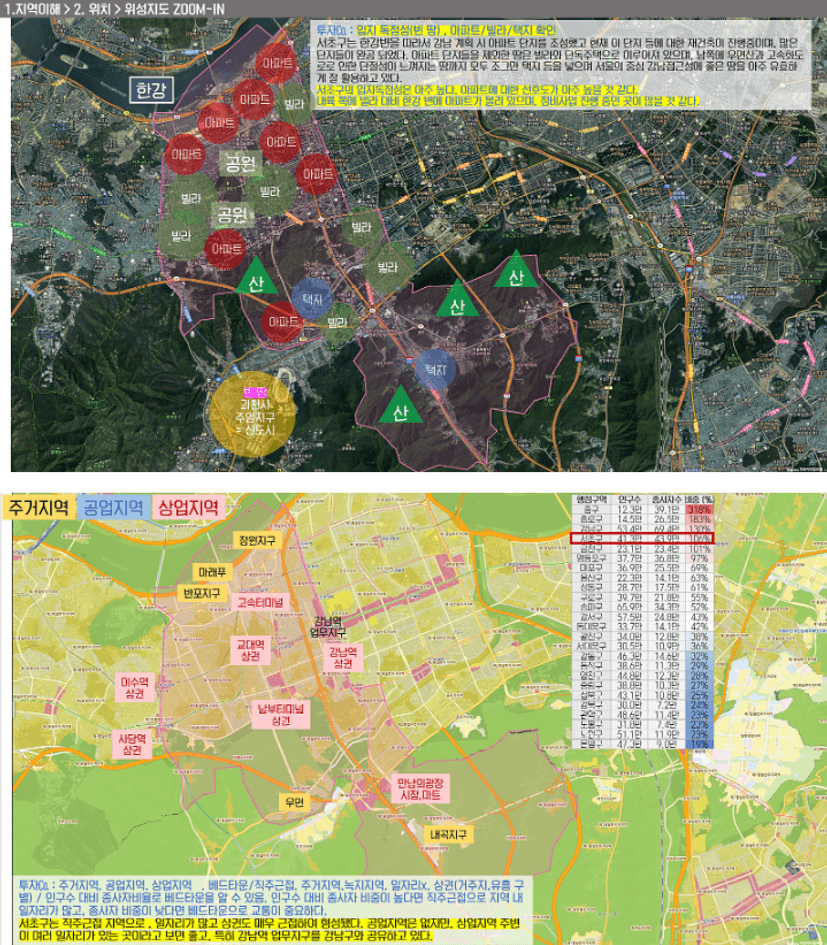Select the 교대역 상권 label
This screenshot has height=945, width=827.
coord(250,651)
